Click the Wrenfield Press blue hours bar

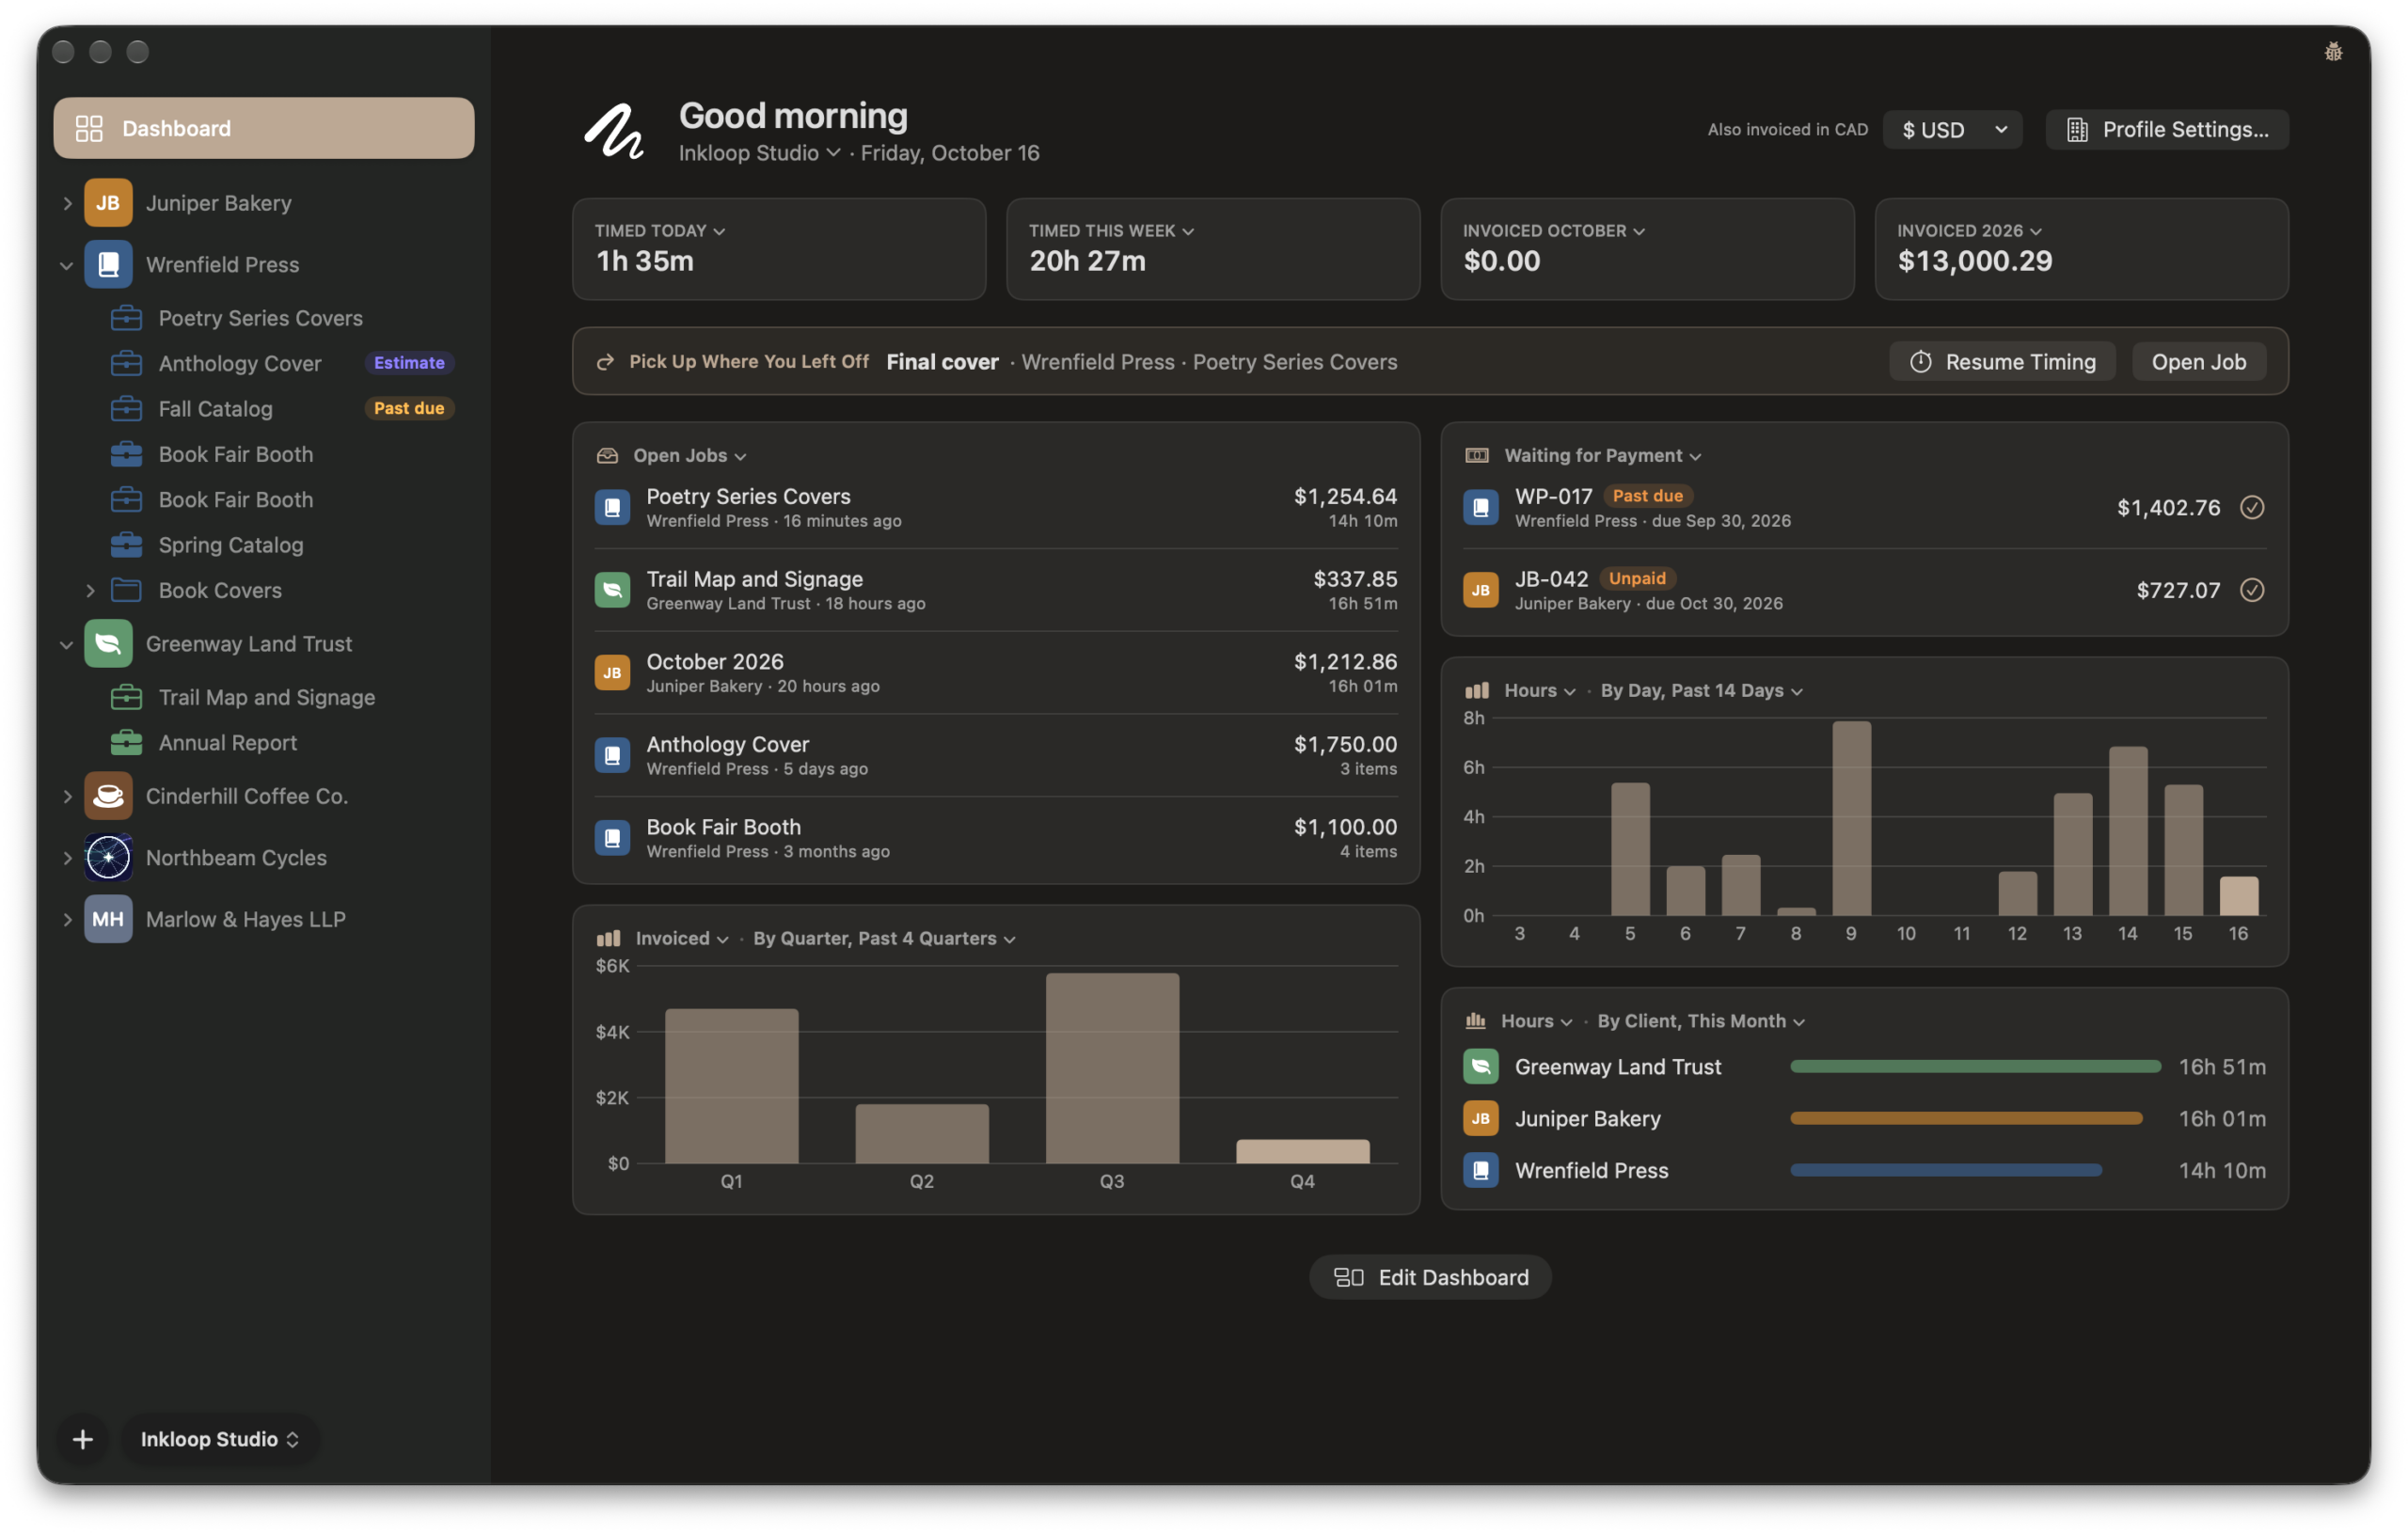pos(1946,1170)
